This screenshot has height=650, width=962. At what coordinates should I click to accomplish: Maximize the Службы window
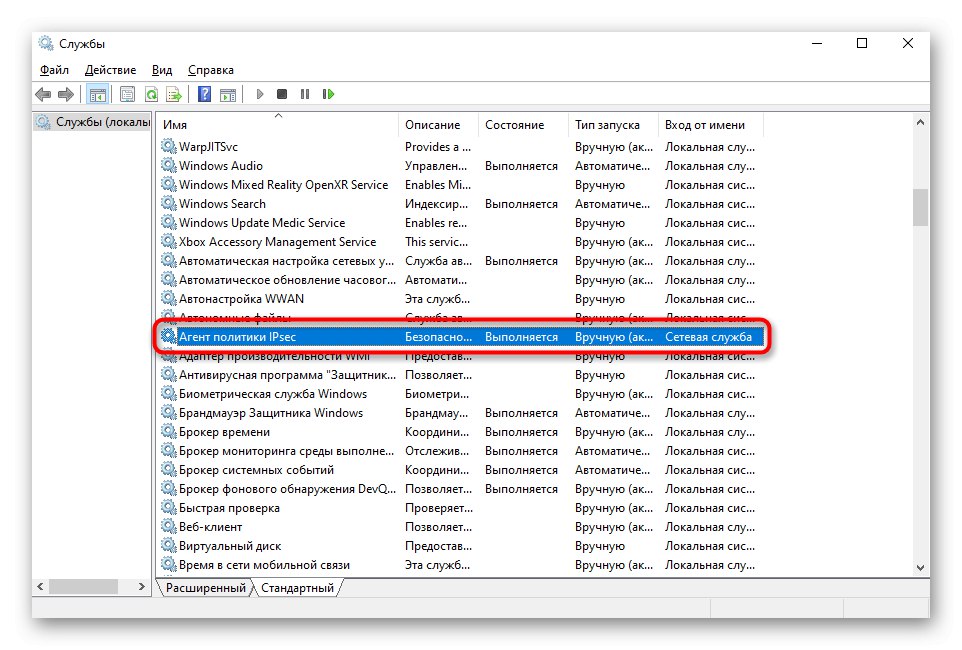point(862,43)
